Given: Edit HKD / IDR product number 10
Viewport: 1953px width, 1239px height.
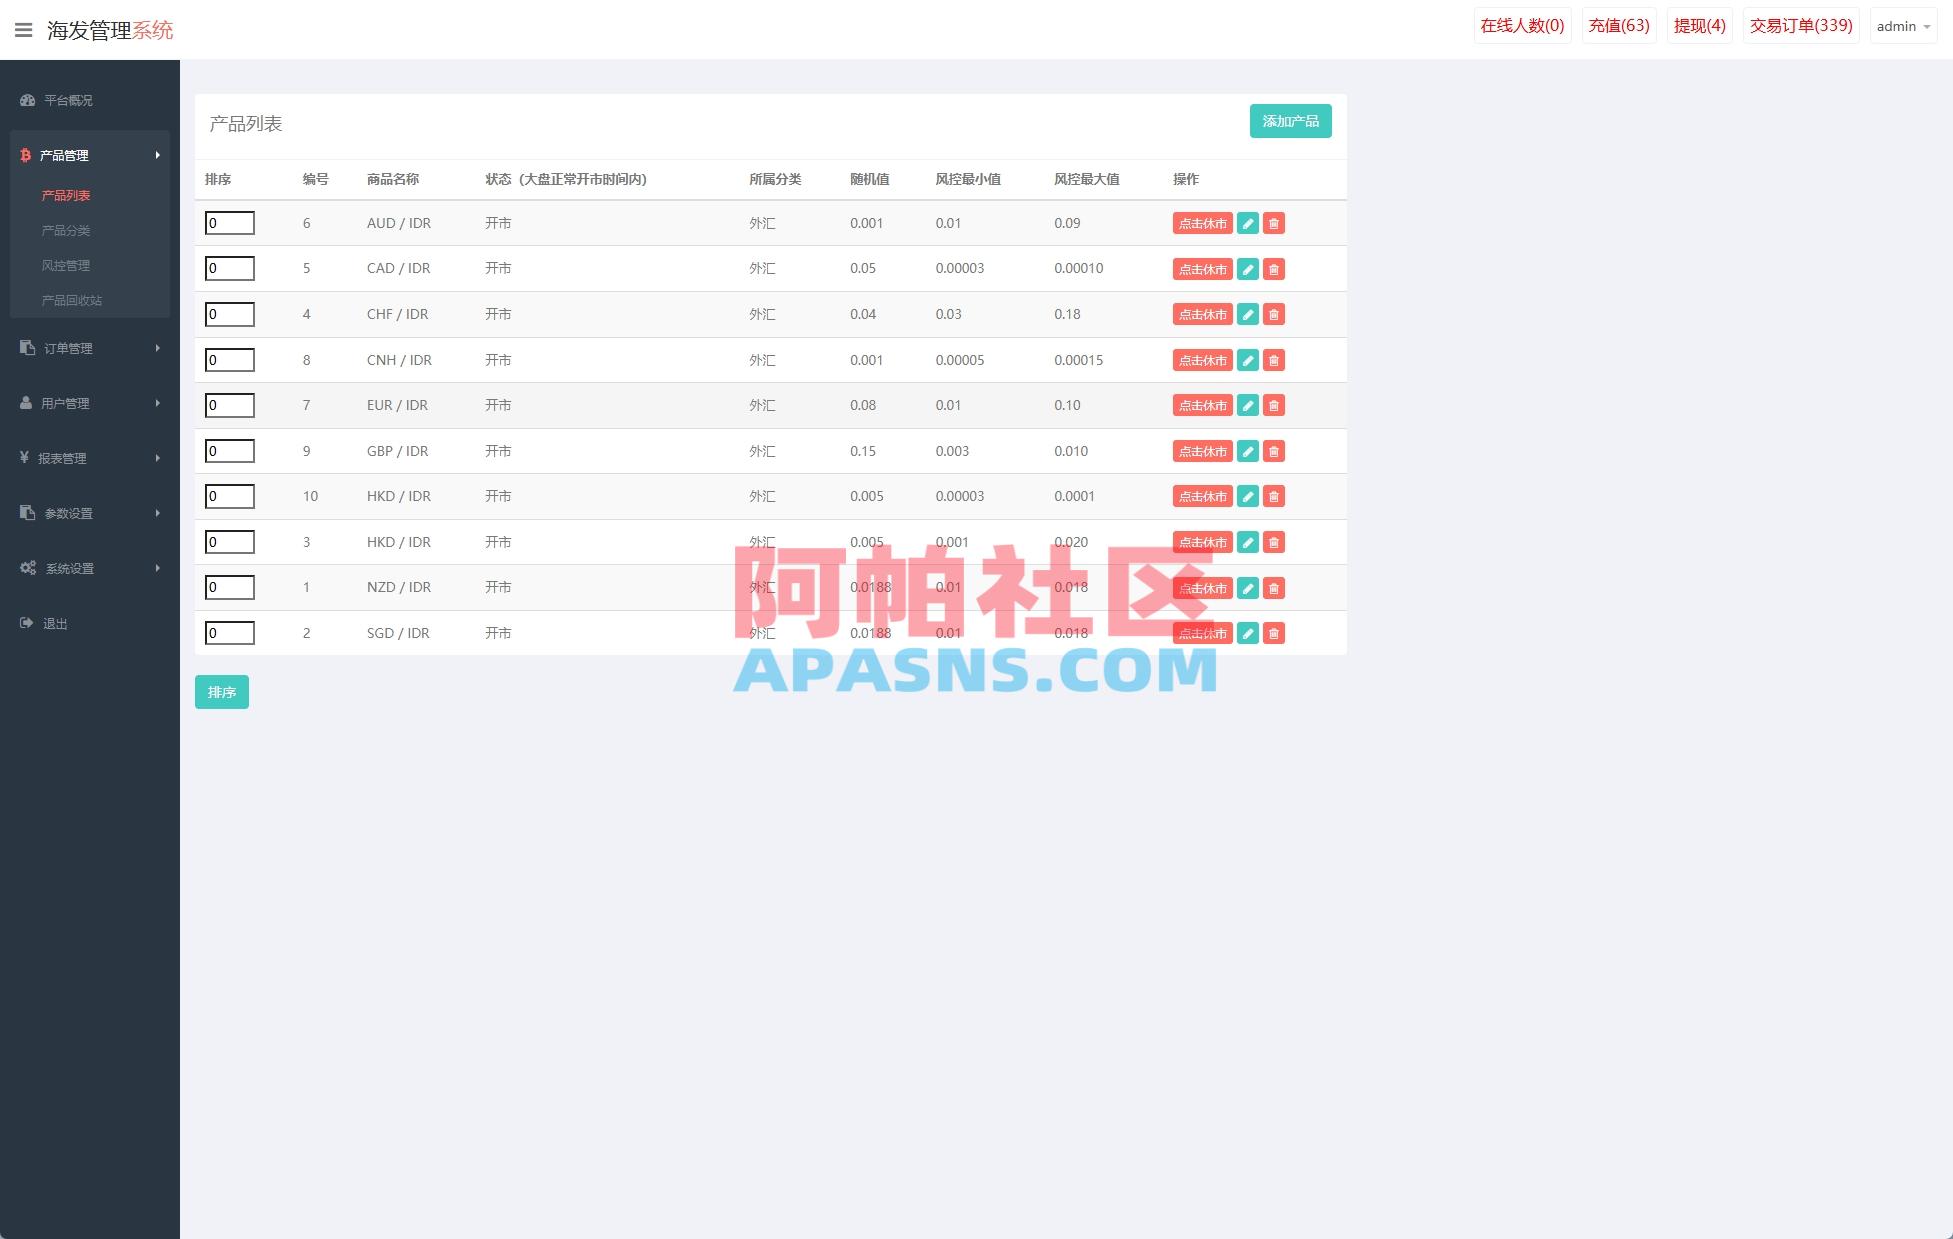Looking at the screenshot, I should tap(1248, 497).
